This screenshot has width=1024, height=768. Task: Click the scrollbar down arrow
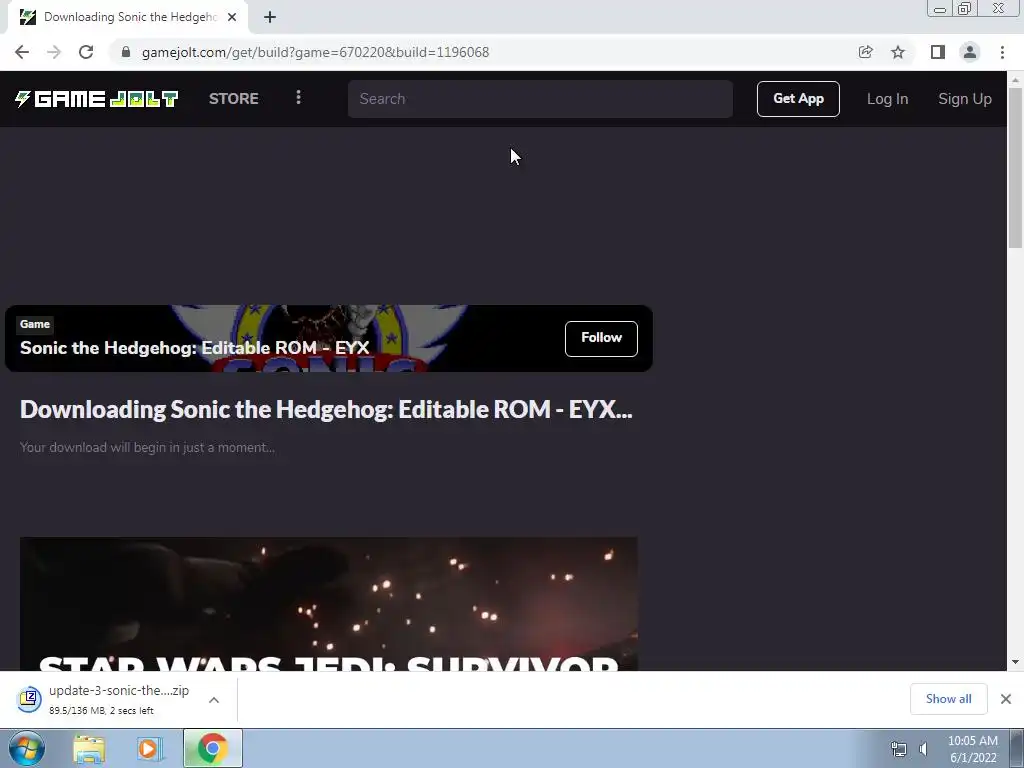tap(1015, 662)
